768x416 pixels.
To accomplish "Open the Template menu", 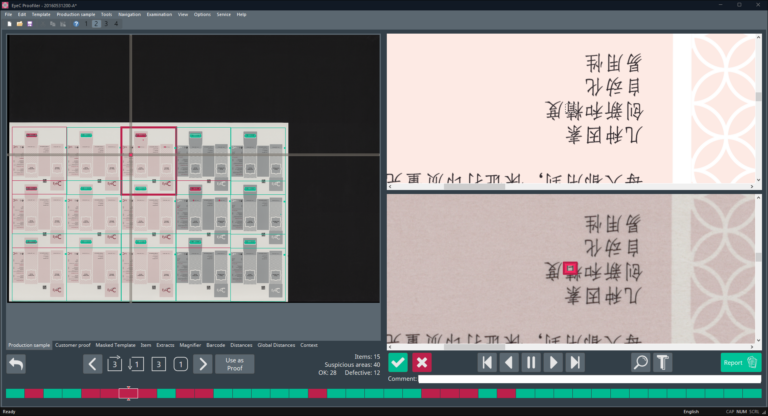I will point(41,15).
